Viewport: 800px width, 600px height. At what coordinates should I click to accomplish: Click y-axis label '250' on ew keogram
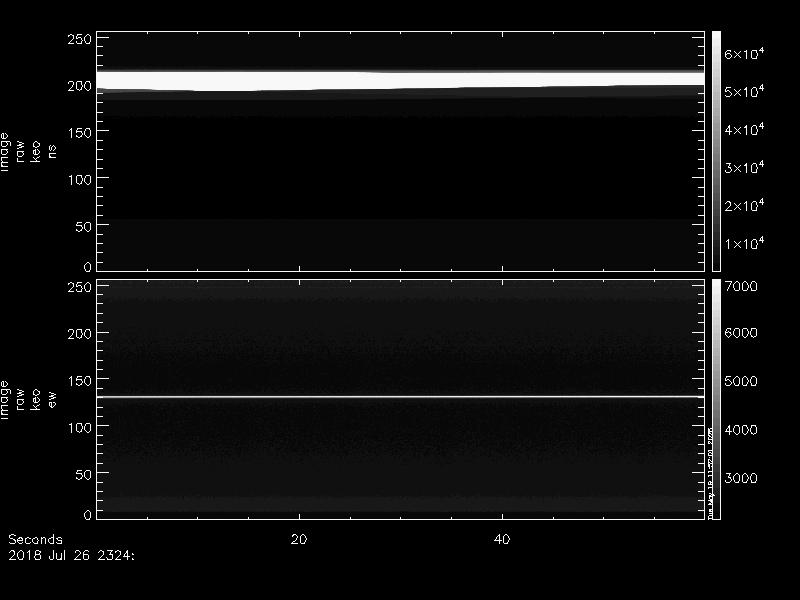79,287
